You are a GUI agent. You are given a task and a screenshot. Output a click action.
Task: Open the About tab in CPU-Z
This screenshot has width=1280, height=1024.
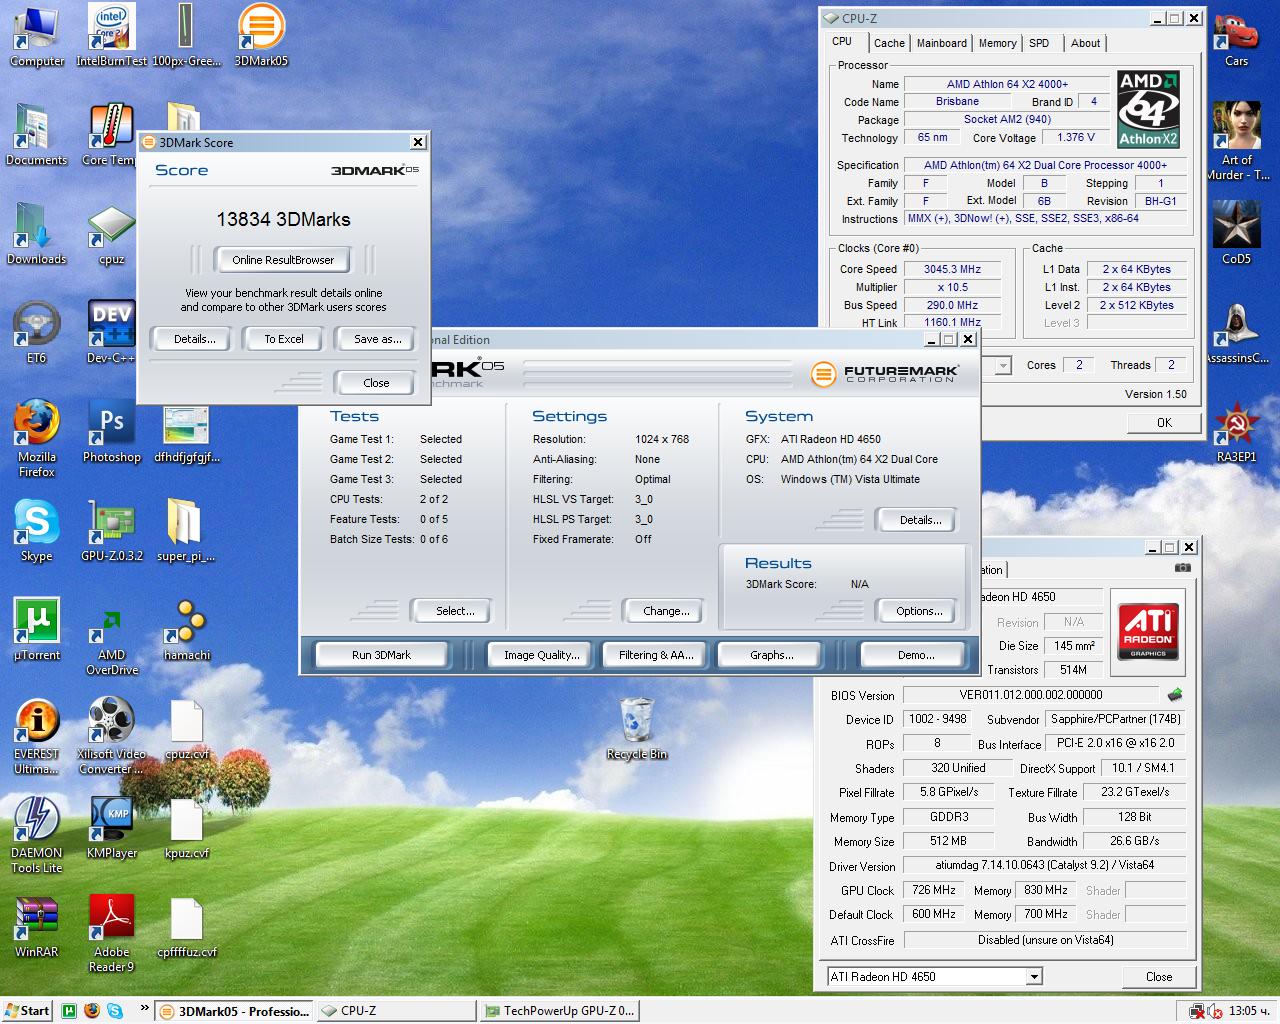pyautogui.click(x=1085, y=43)
